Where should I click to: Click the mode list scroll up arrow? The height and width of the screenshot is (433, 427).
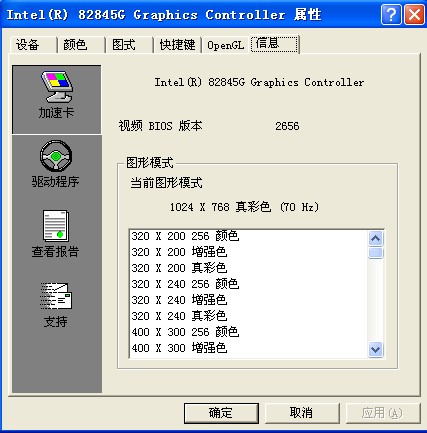[x=376, y=238]
